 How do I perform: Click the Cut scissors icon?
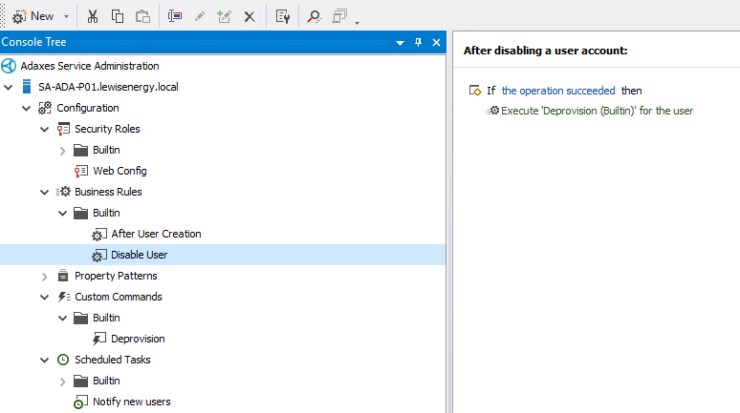click(92, 17)
